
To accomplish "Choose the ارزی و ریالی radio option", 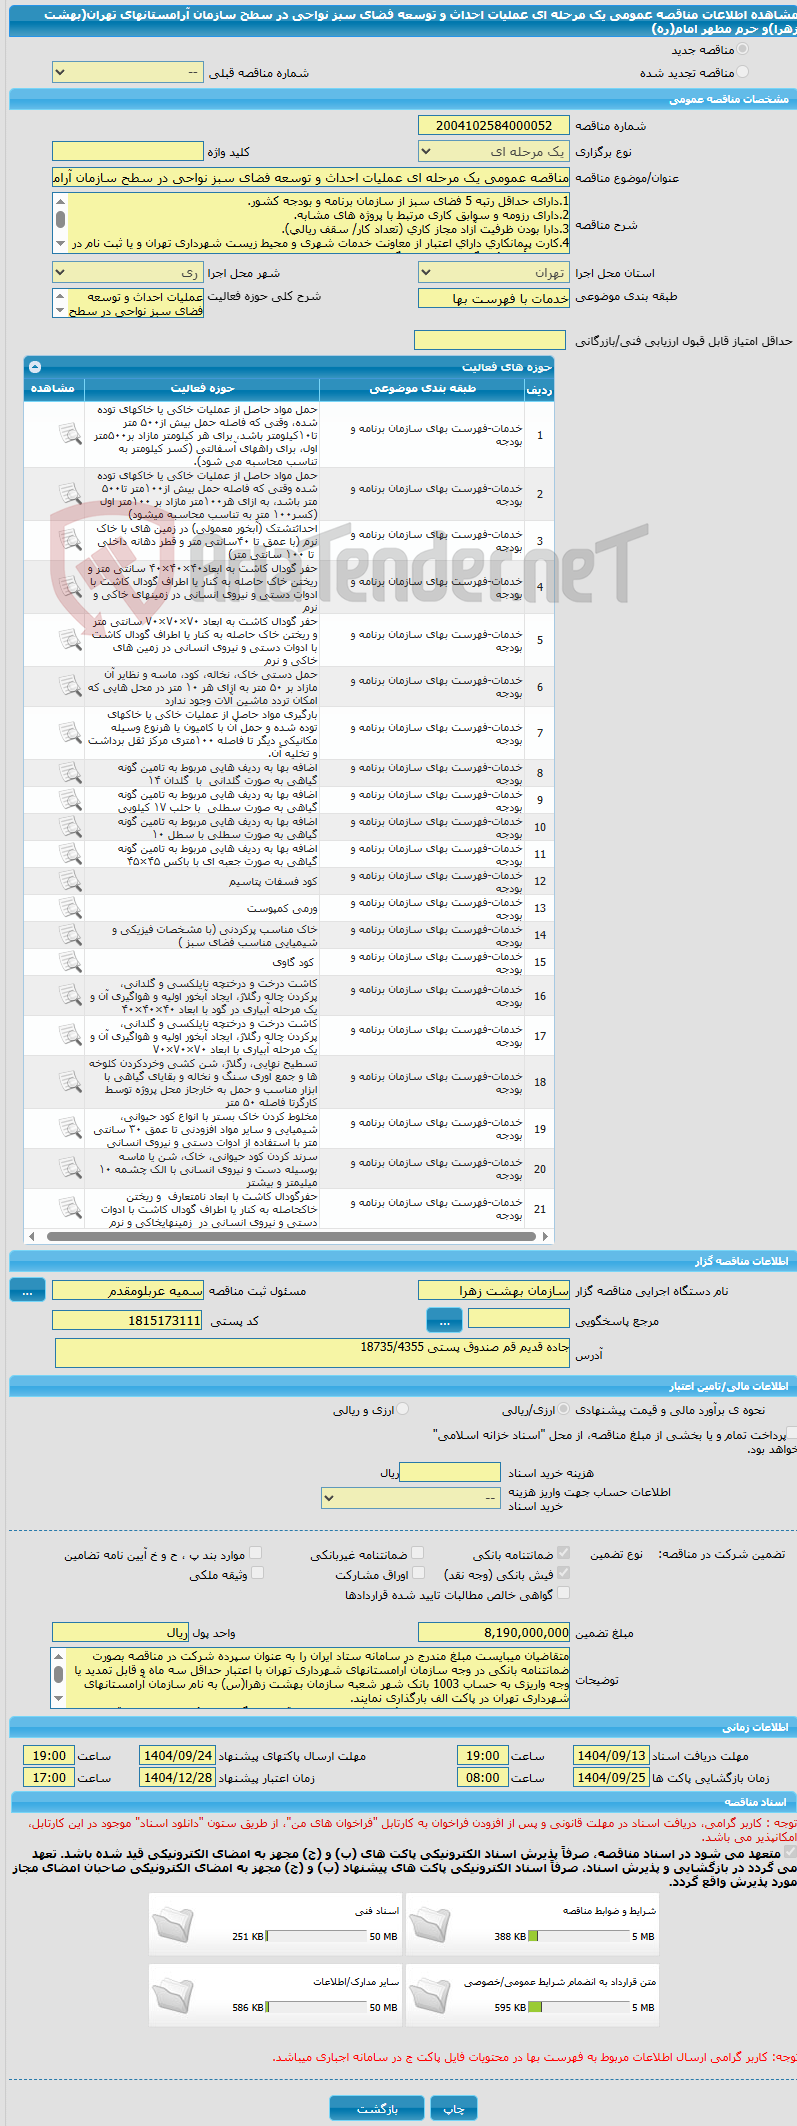I will (403, 1409).
